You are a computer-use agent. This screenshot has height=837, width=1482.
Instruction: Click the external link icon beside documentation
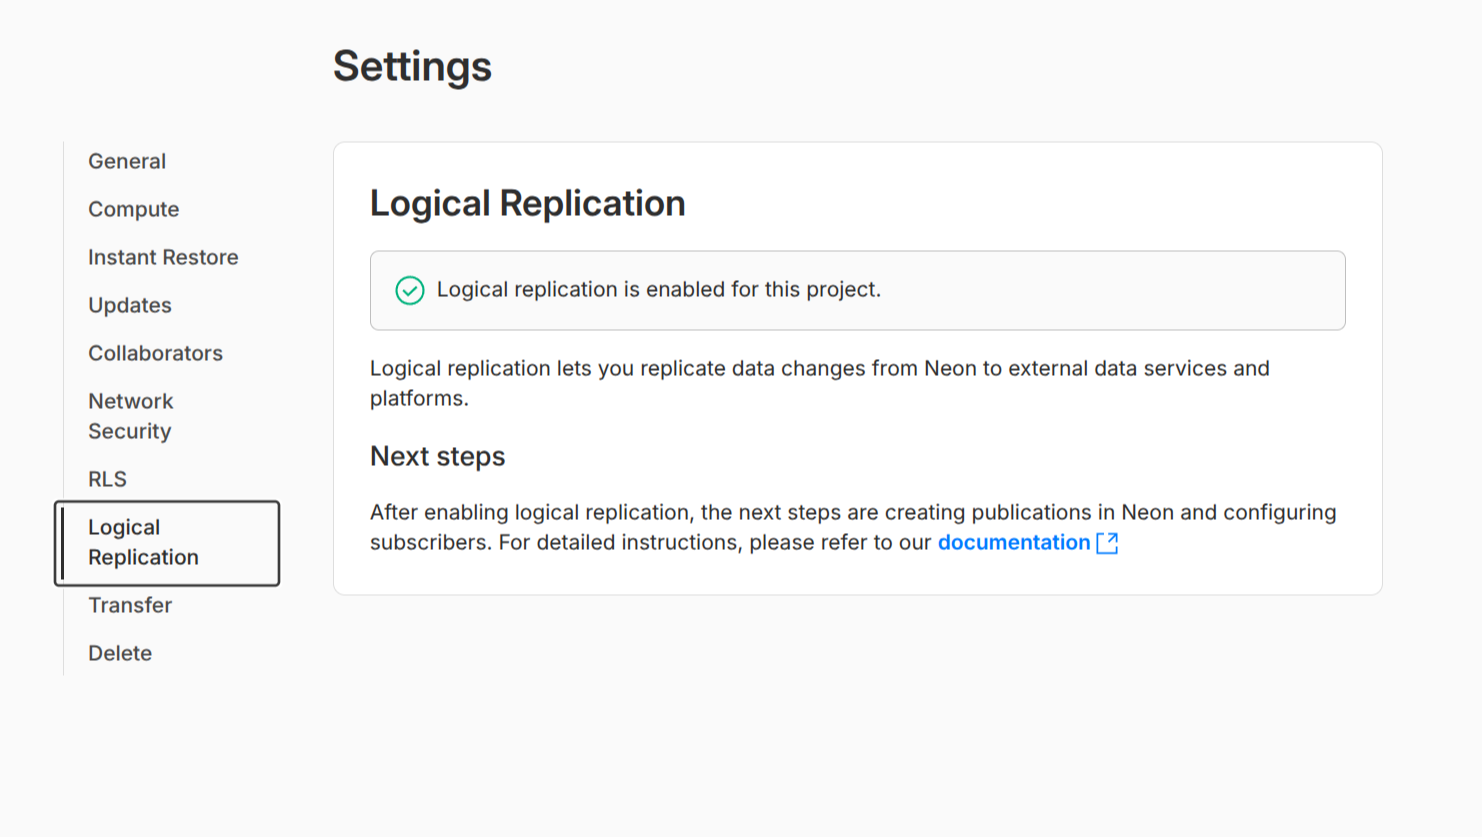click(x=1107, y=542)
